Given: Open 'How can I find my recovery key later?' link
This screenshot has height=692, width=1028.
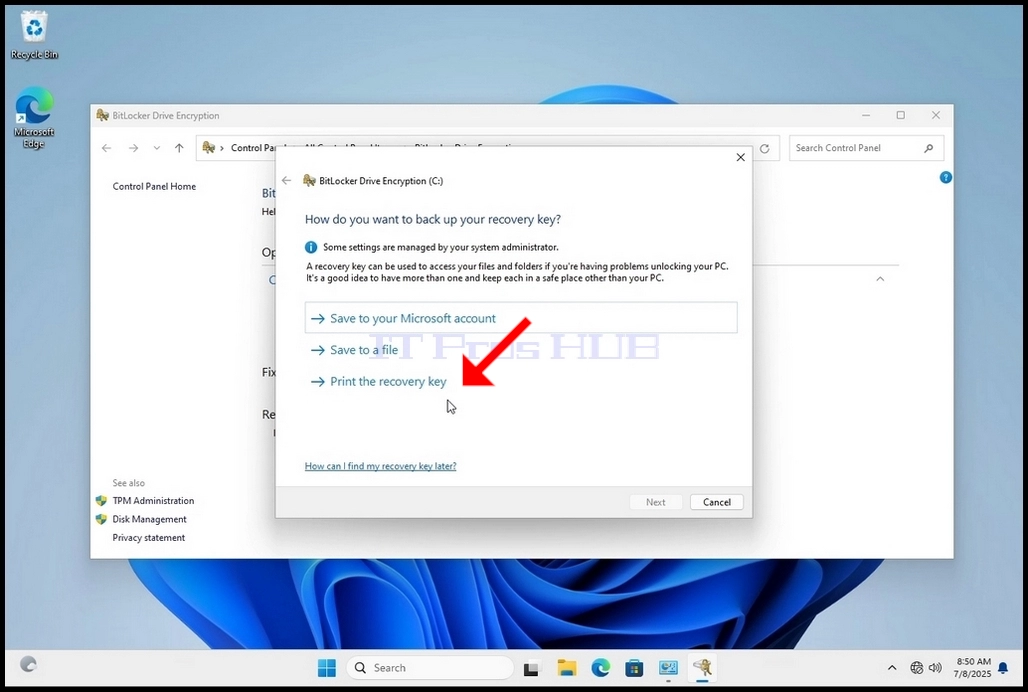Looking at the screenshot, I should (380, 466).
